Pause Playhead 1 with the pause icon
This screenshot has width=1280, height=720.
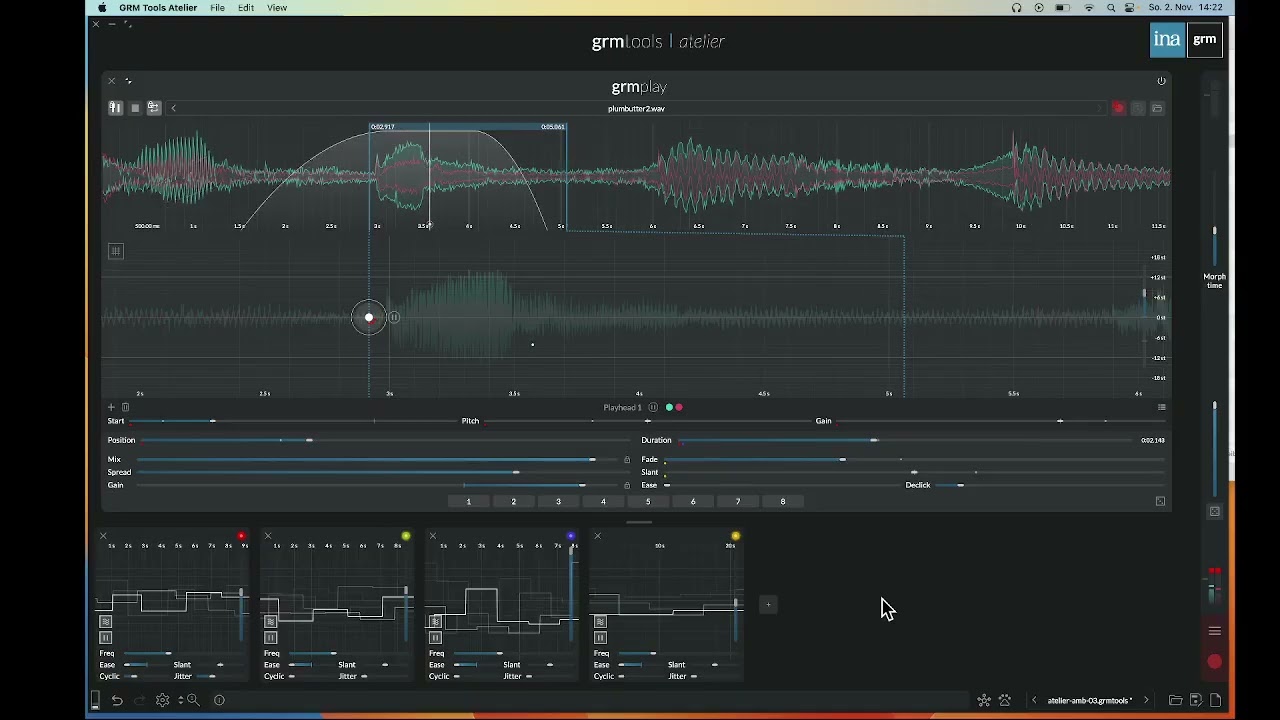(x=653, y=407)
